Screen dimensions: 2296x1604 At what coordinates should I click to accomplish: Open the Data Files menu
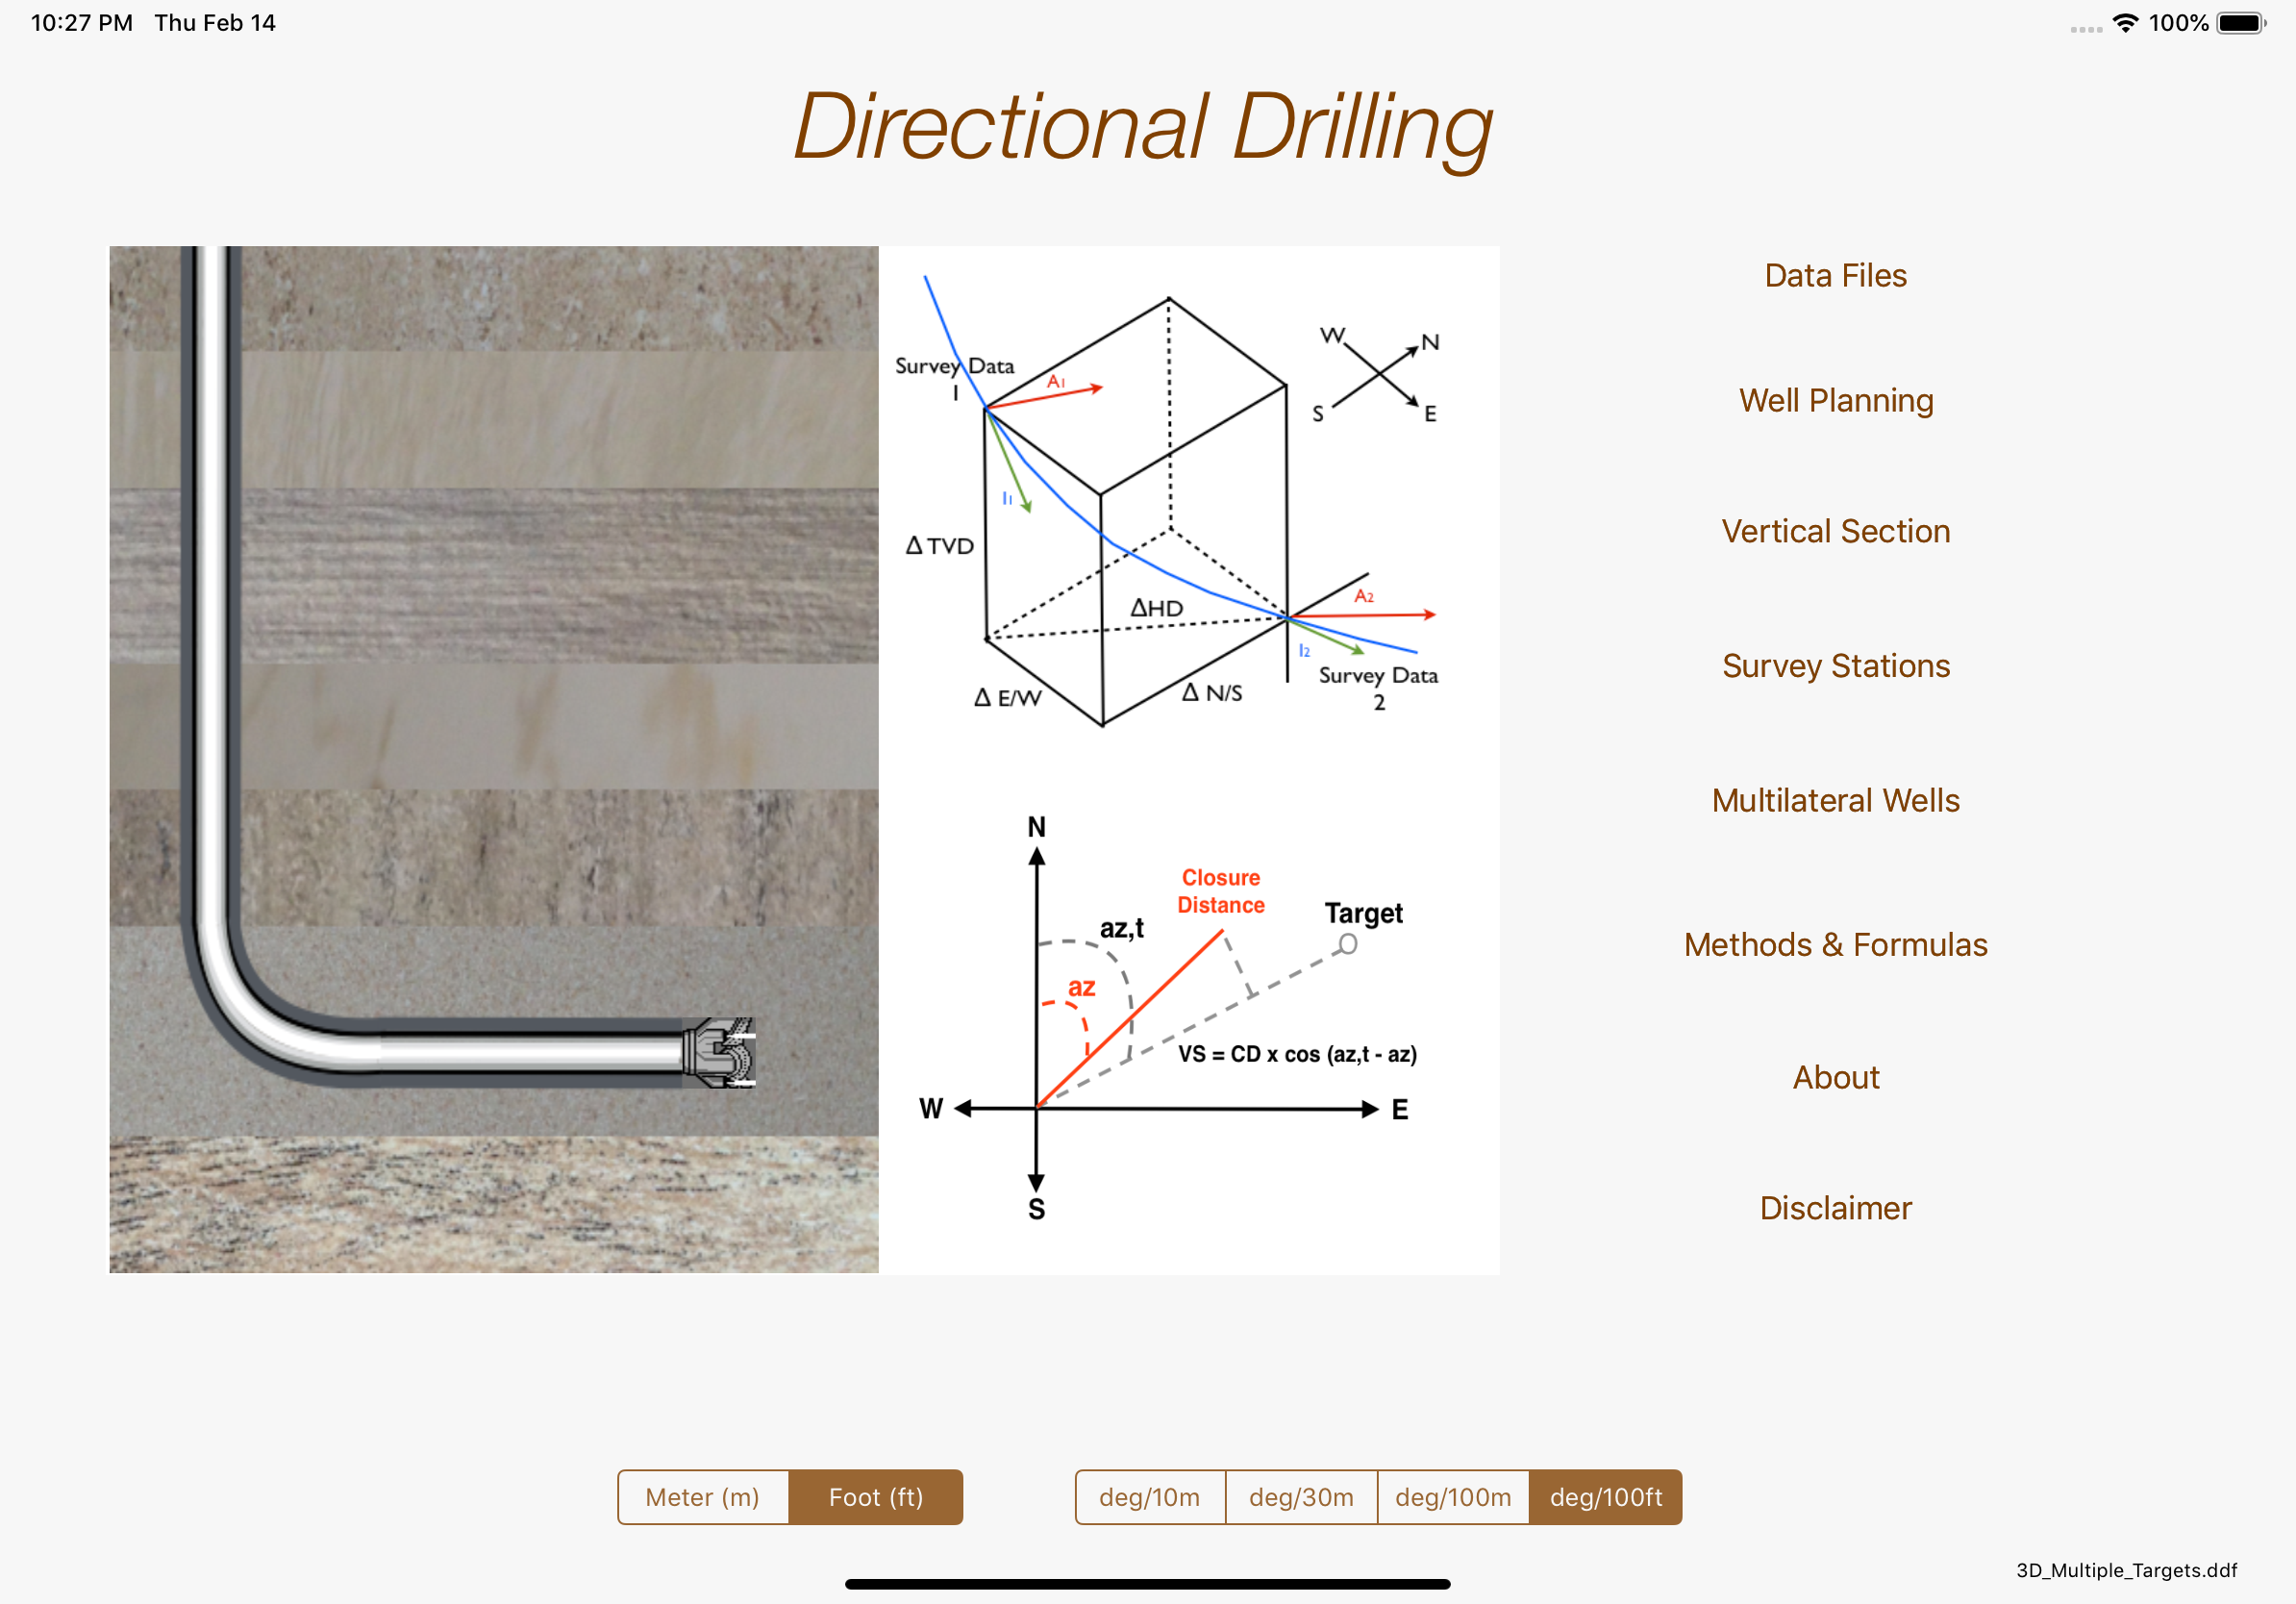pyautogui.click(x=1835, y=276)
